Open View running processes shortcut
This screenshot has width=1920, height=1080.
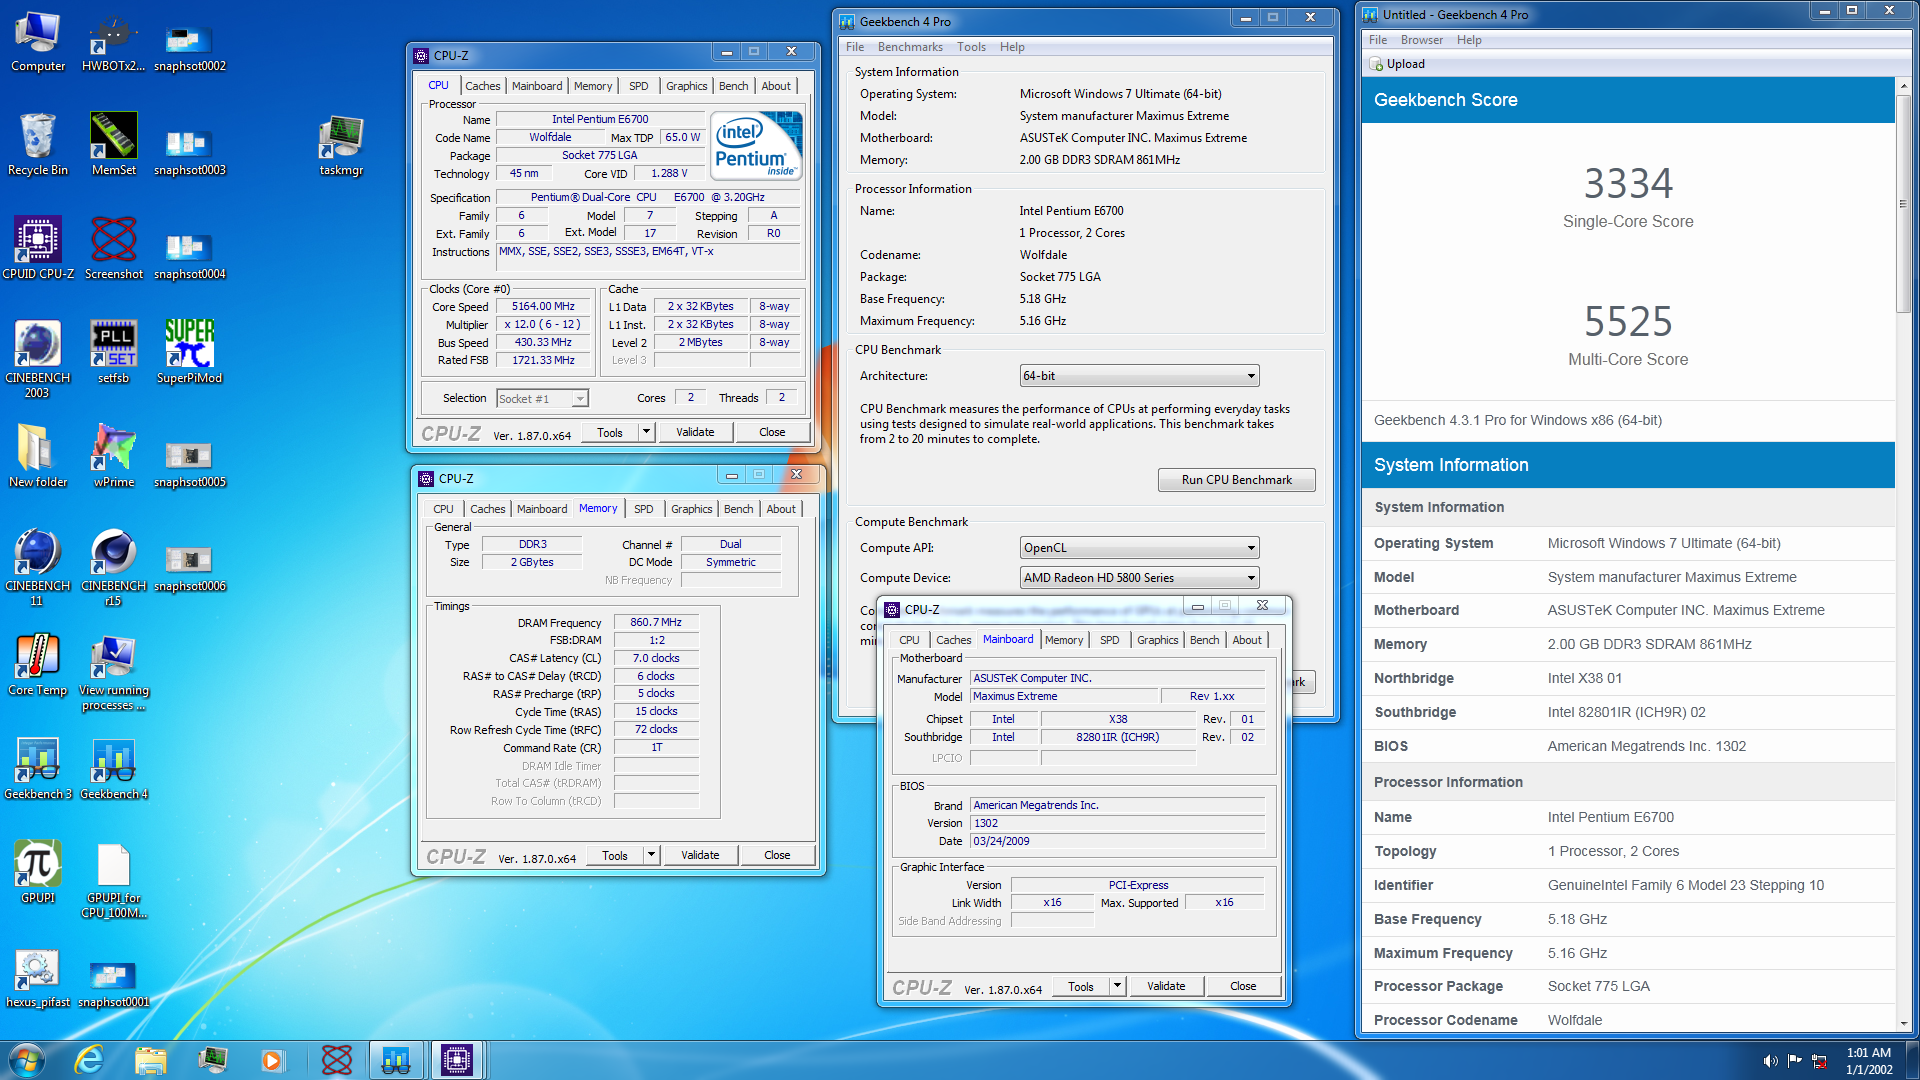click(x=113, y=673)
